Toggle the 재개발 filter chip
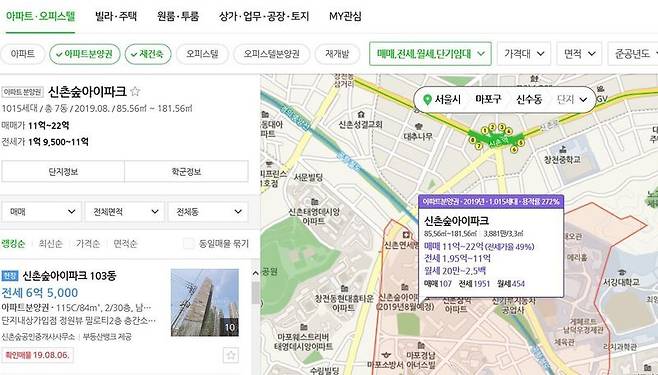The height and width of the screenshot is (375, 658). tap(337, 54)
